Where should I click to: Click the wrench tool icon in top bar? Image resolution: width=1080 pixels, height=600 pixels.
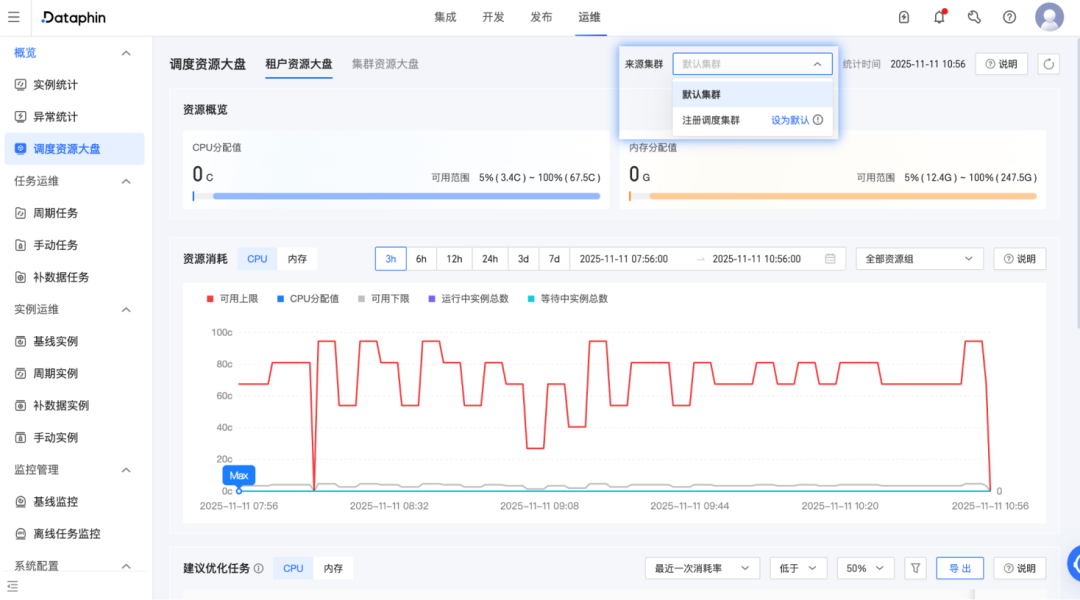(x=973, y=17)
